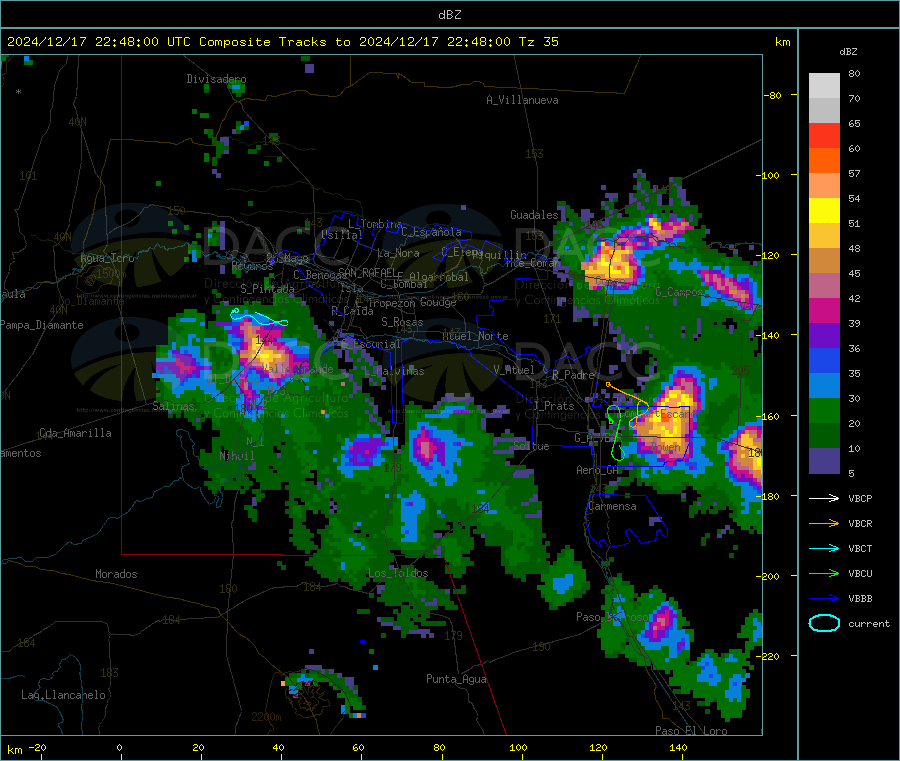Click the blue VBBB arrow in legend
The width and height of the screenshot is (900, 761).
click(824, 598)
